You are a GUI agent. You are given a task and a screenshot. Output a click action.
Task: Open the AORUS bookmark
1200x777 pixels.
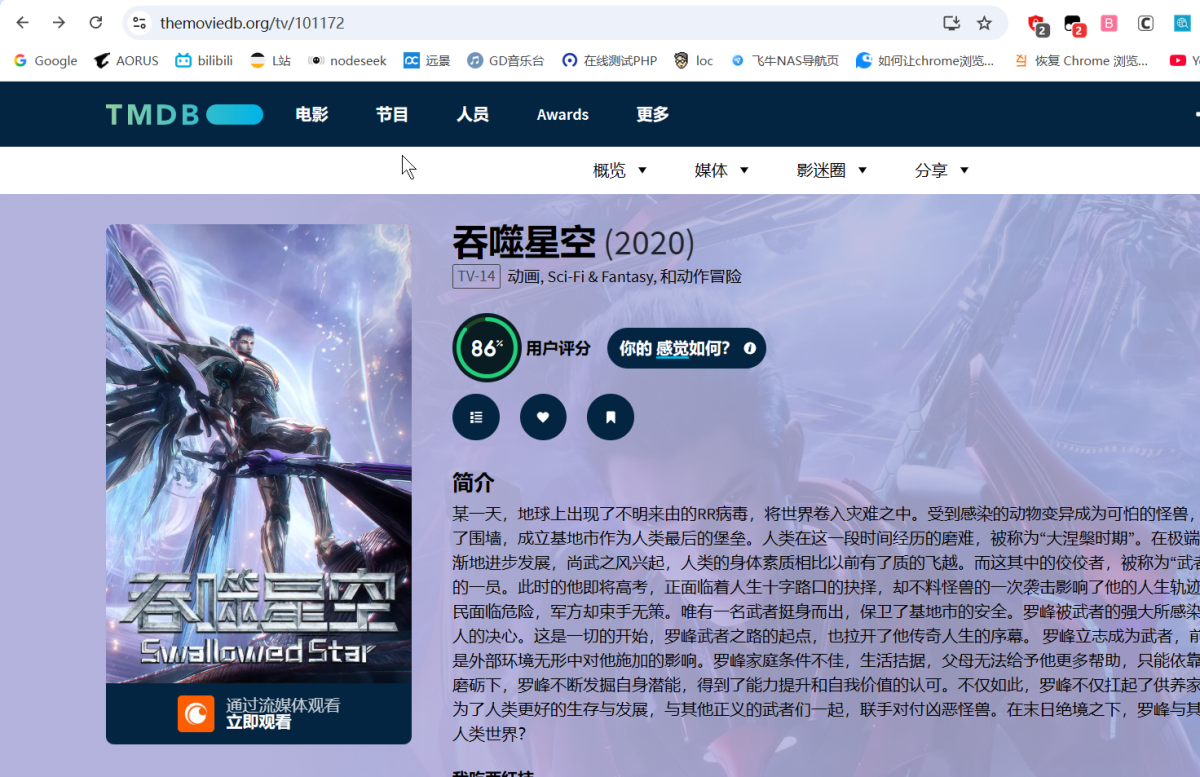pyautogui.click(x=126, y=60)
